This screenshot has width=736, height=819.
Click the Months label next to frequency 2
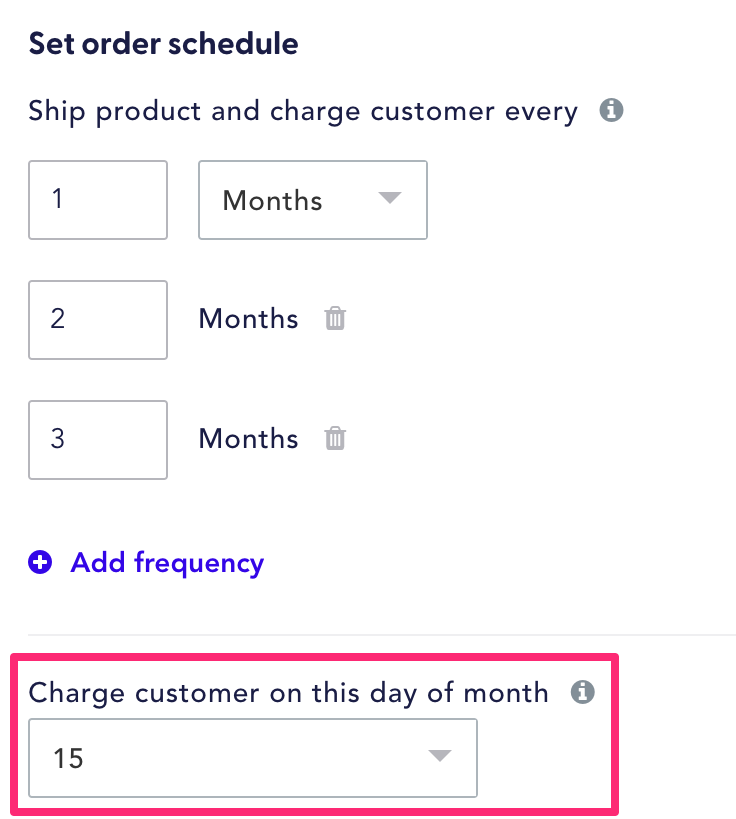(x=248, y=319)
